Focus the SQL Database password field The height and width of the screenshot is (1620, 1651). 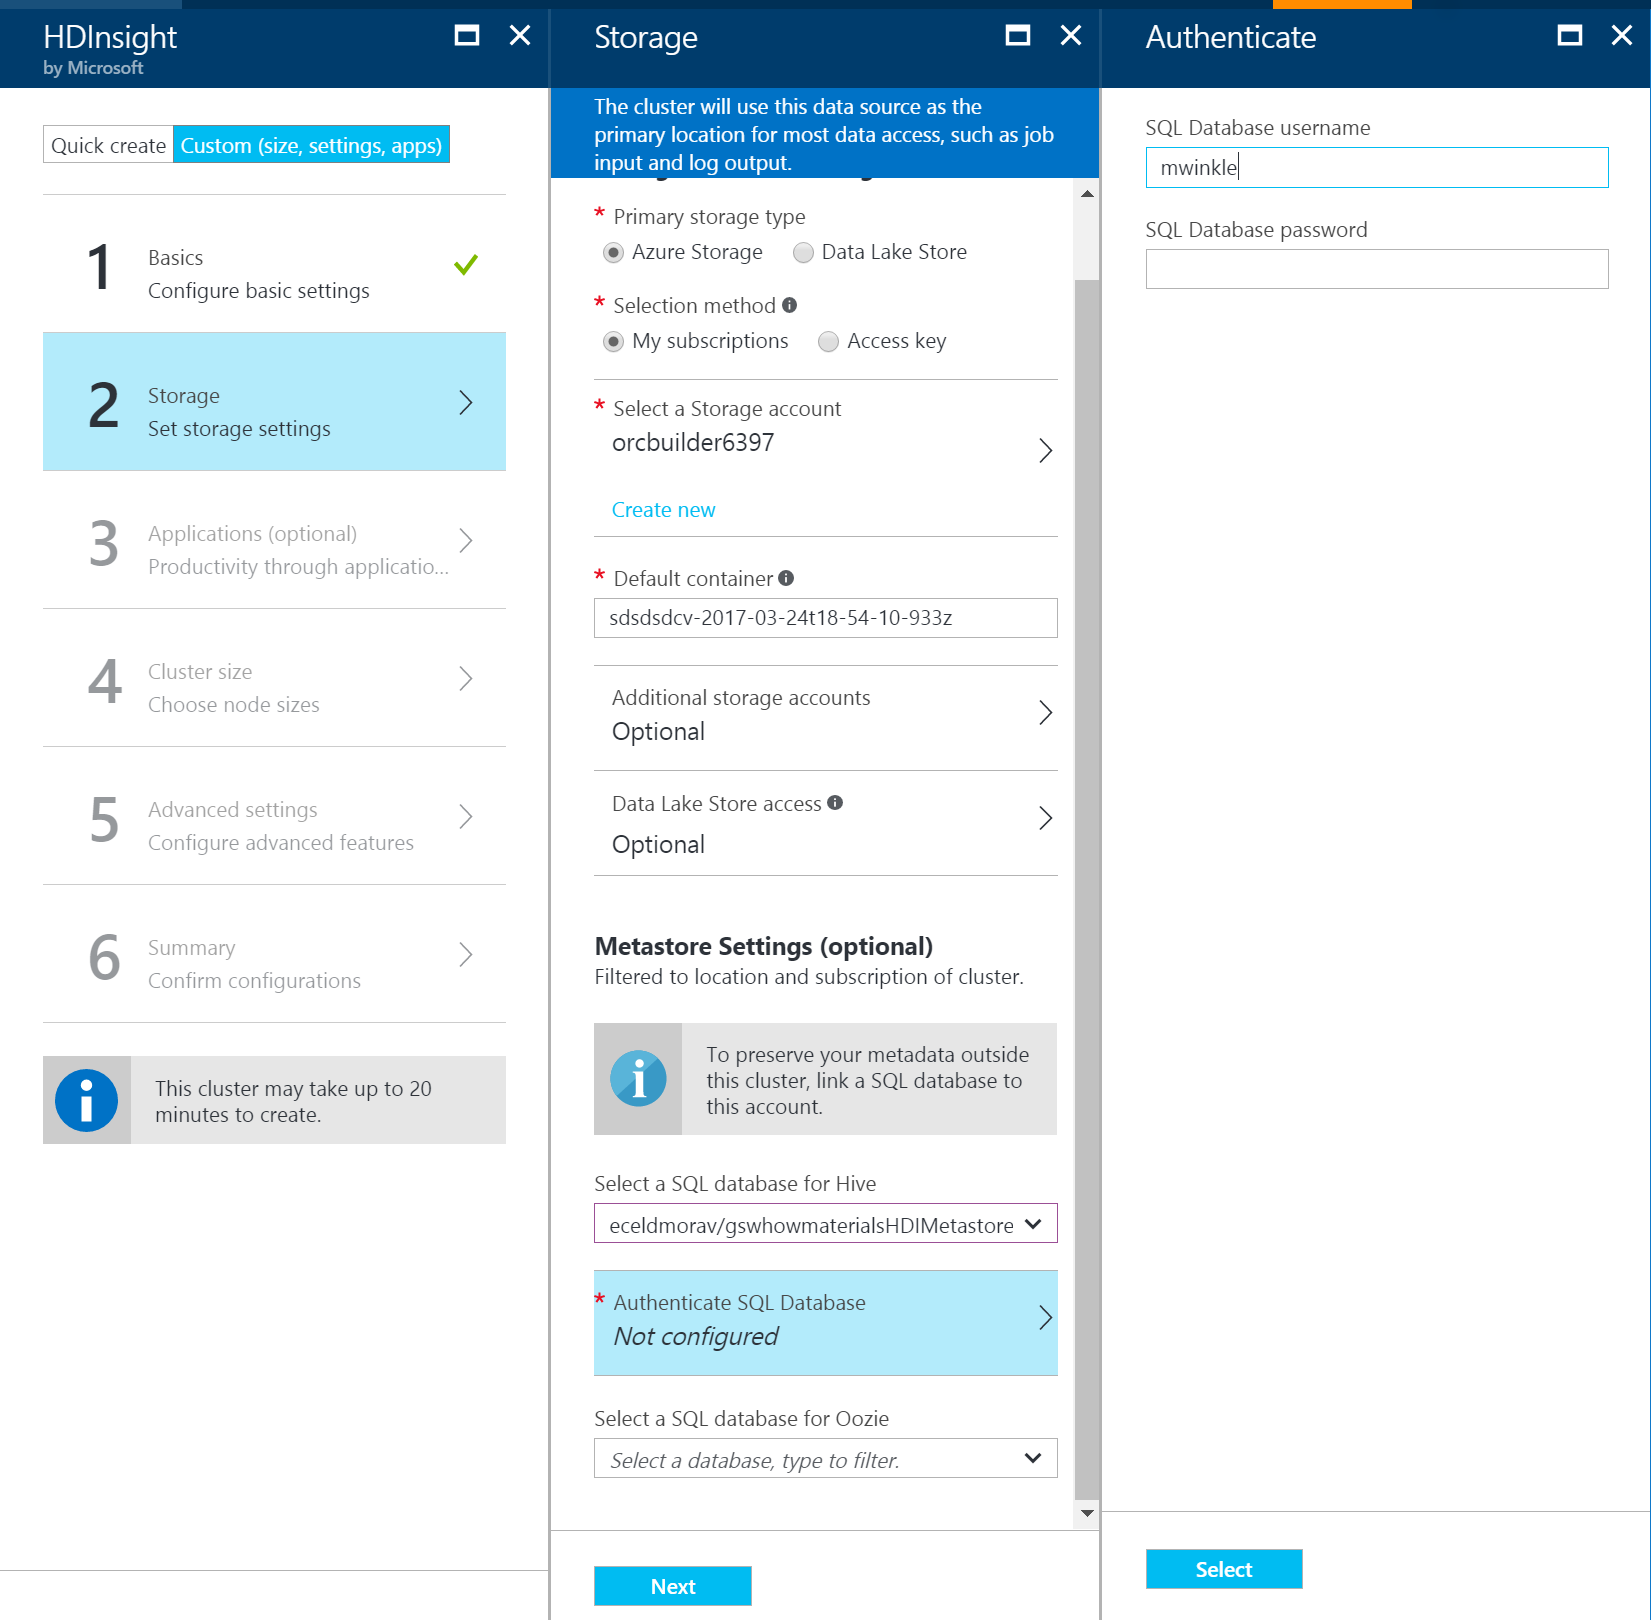[x=1377, y=269]
